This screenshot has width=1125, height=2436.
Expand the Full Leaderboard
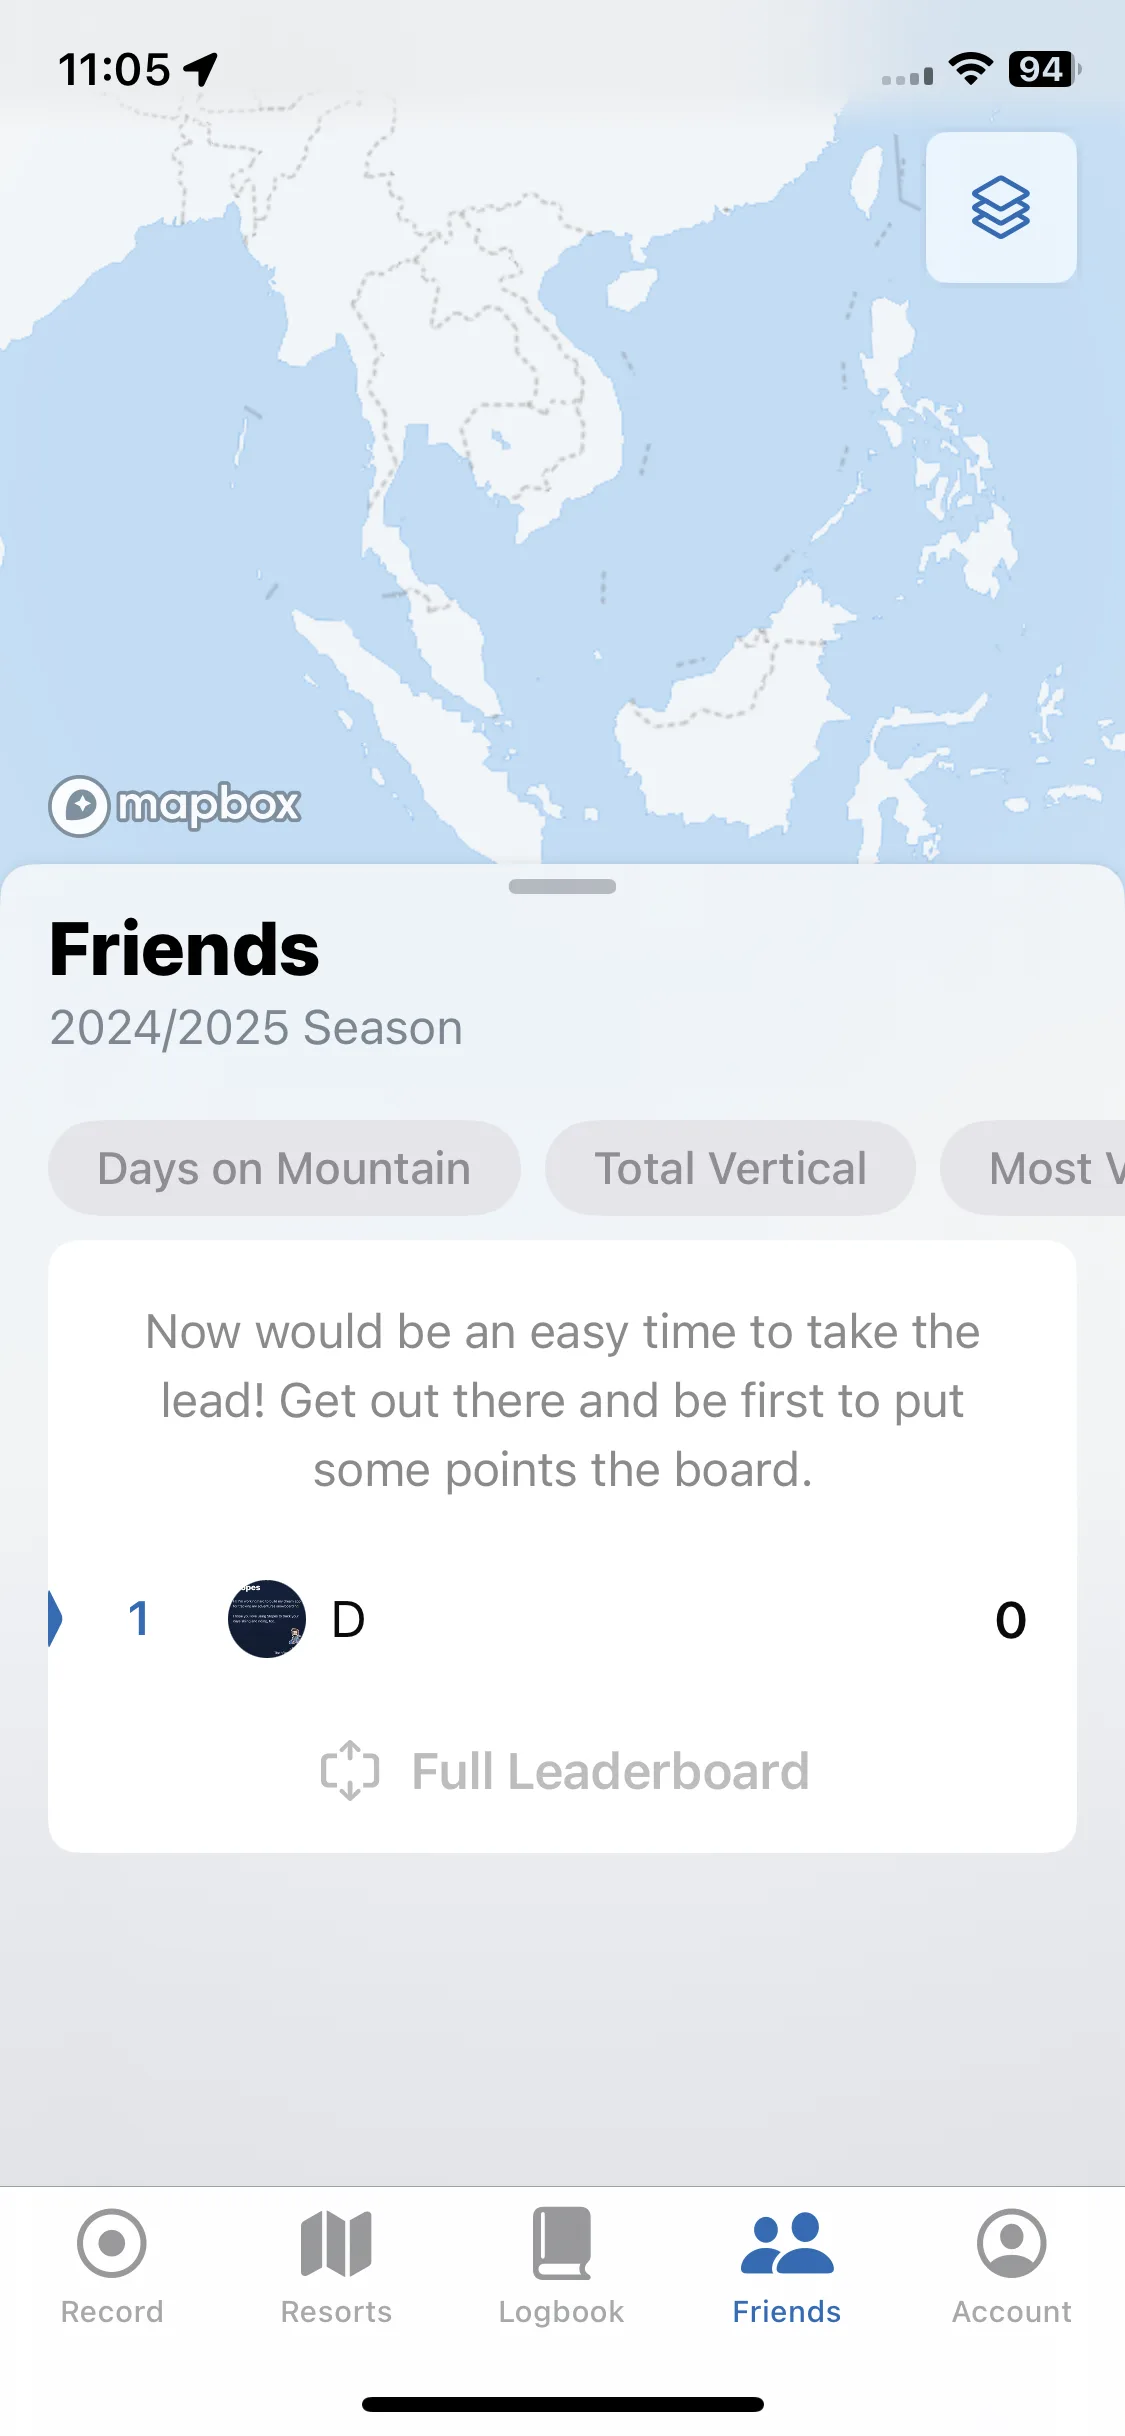(x=564, y=1771)
